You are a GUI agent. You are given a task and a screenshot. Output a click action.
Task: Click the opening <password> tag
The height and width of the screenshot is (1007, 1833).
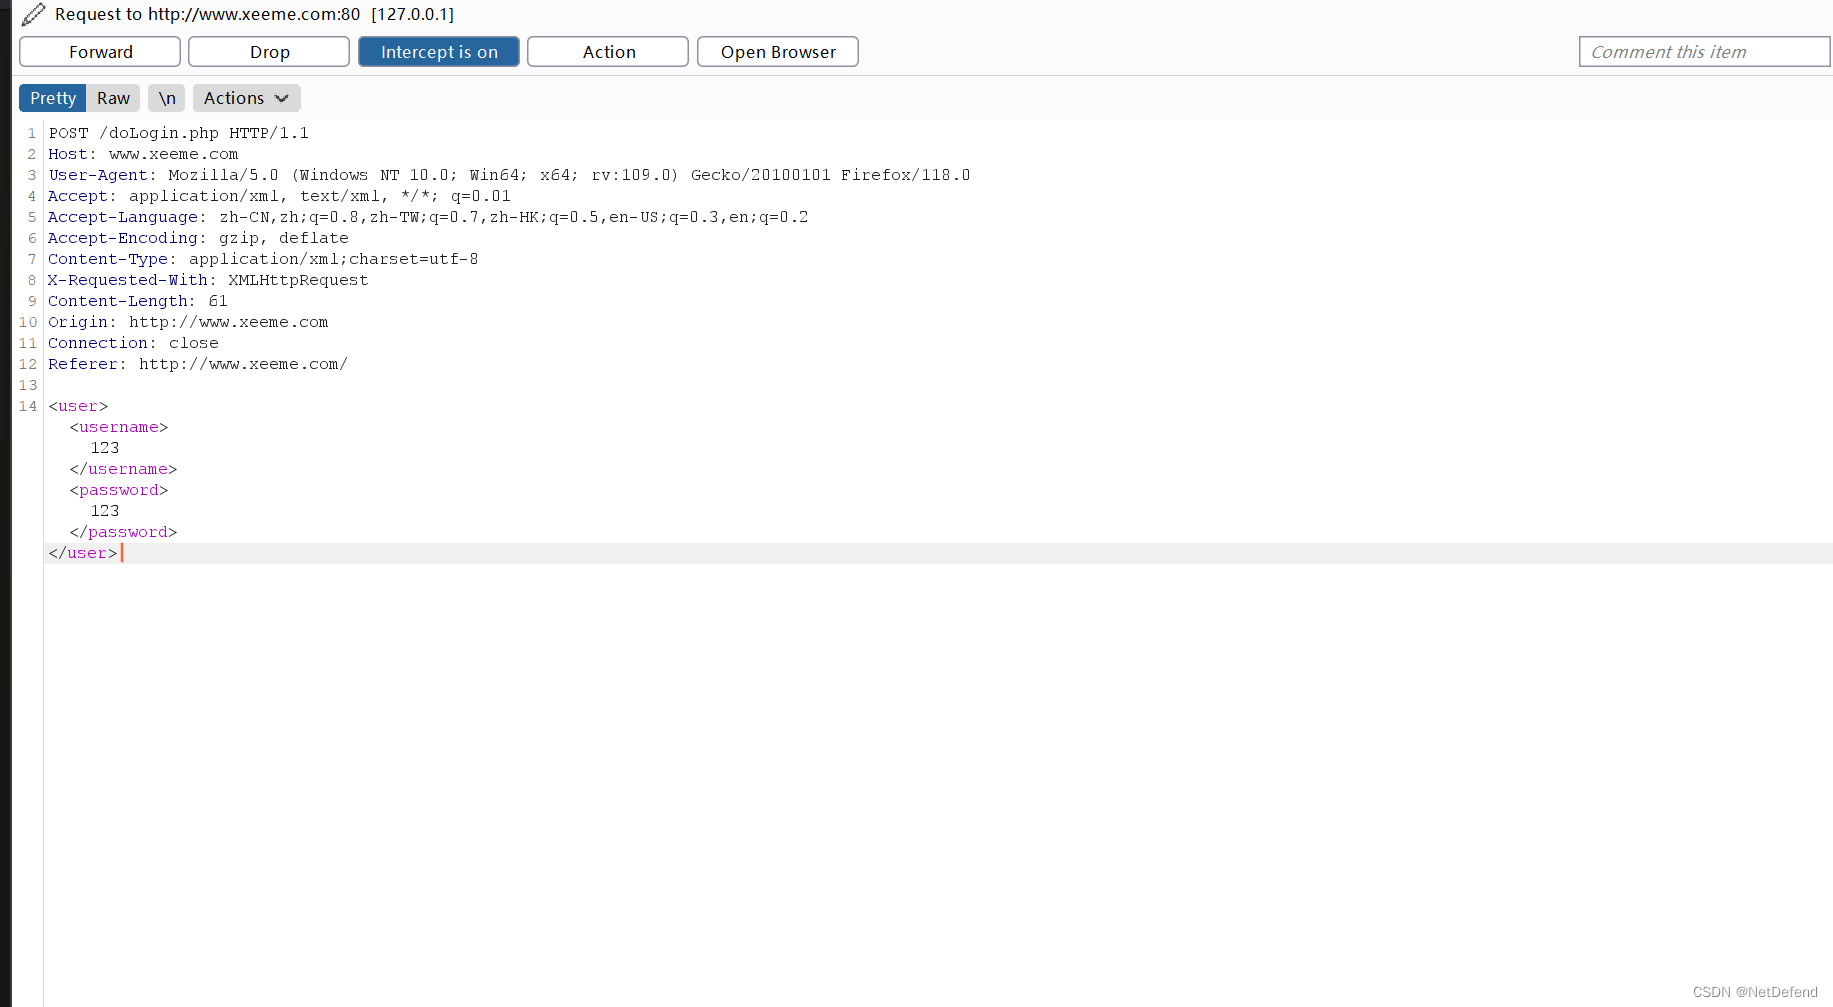tap(119, 490)
